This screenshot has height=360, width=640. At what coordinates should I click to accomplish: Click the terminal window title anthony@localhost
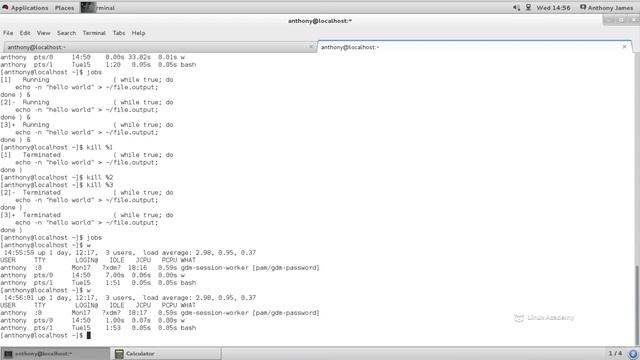tap(320, 21)
